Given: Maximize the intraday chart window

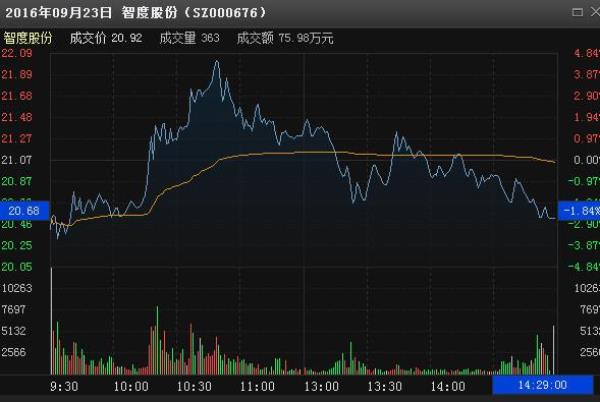Looking at the screenshot, I should click(578, 12).
